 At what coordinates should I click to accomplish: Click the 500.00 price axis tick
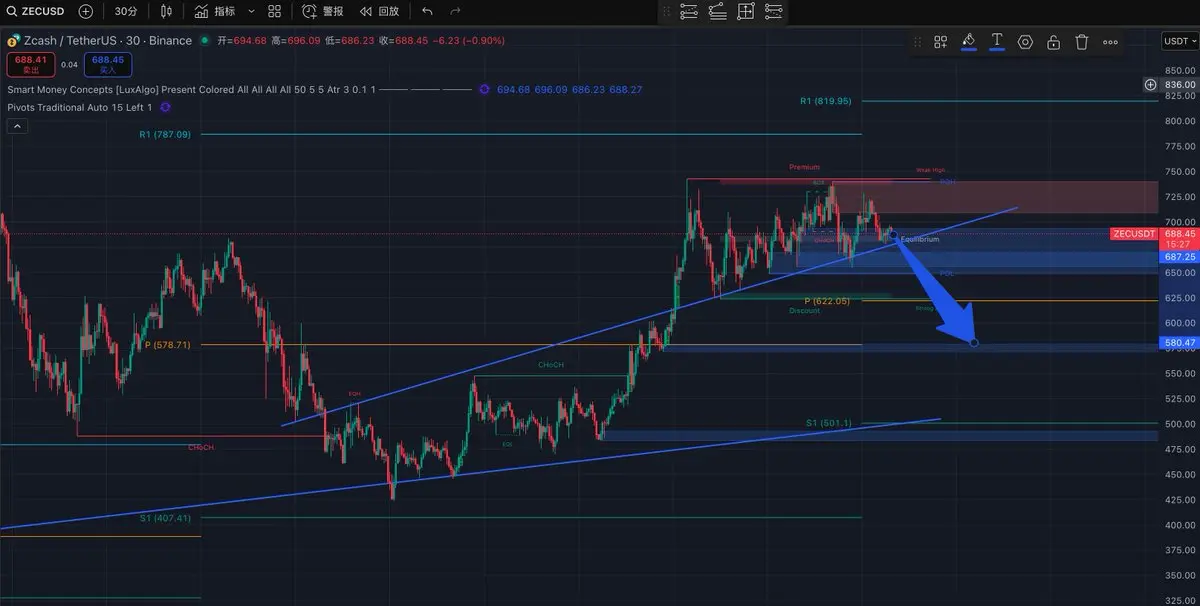(1180, 424)
